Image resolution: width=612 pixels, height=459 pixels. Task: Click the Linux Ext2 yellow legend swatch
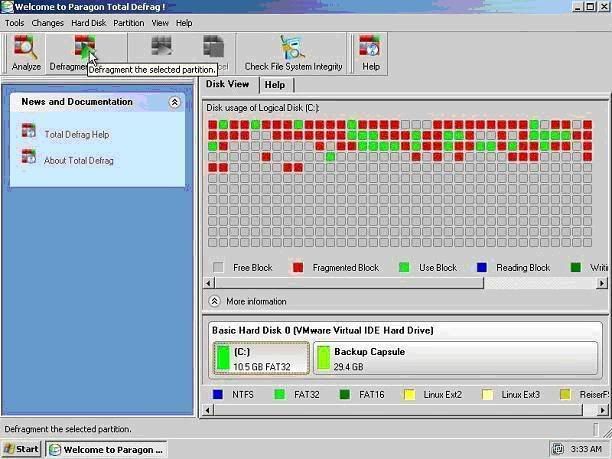(409, 394)
